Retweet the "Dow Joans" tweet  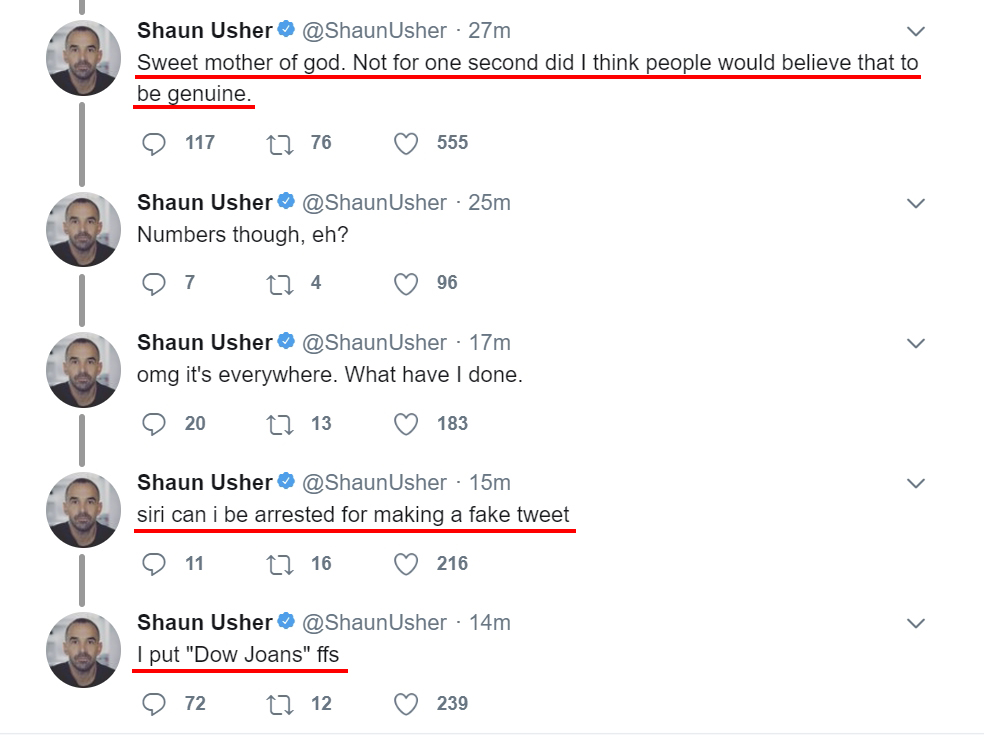click(279, 704)
